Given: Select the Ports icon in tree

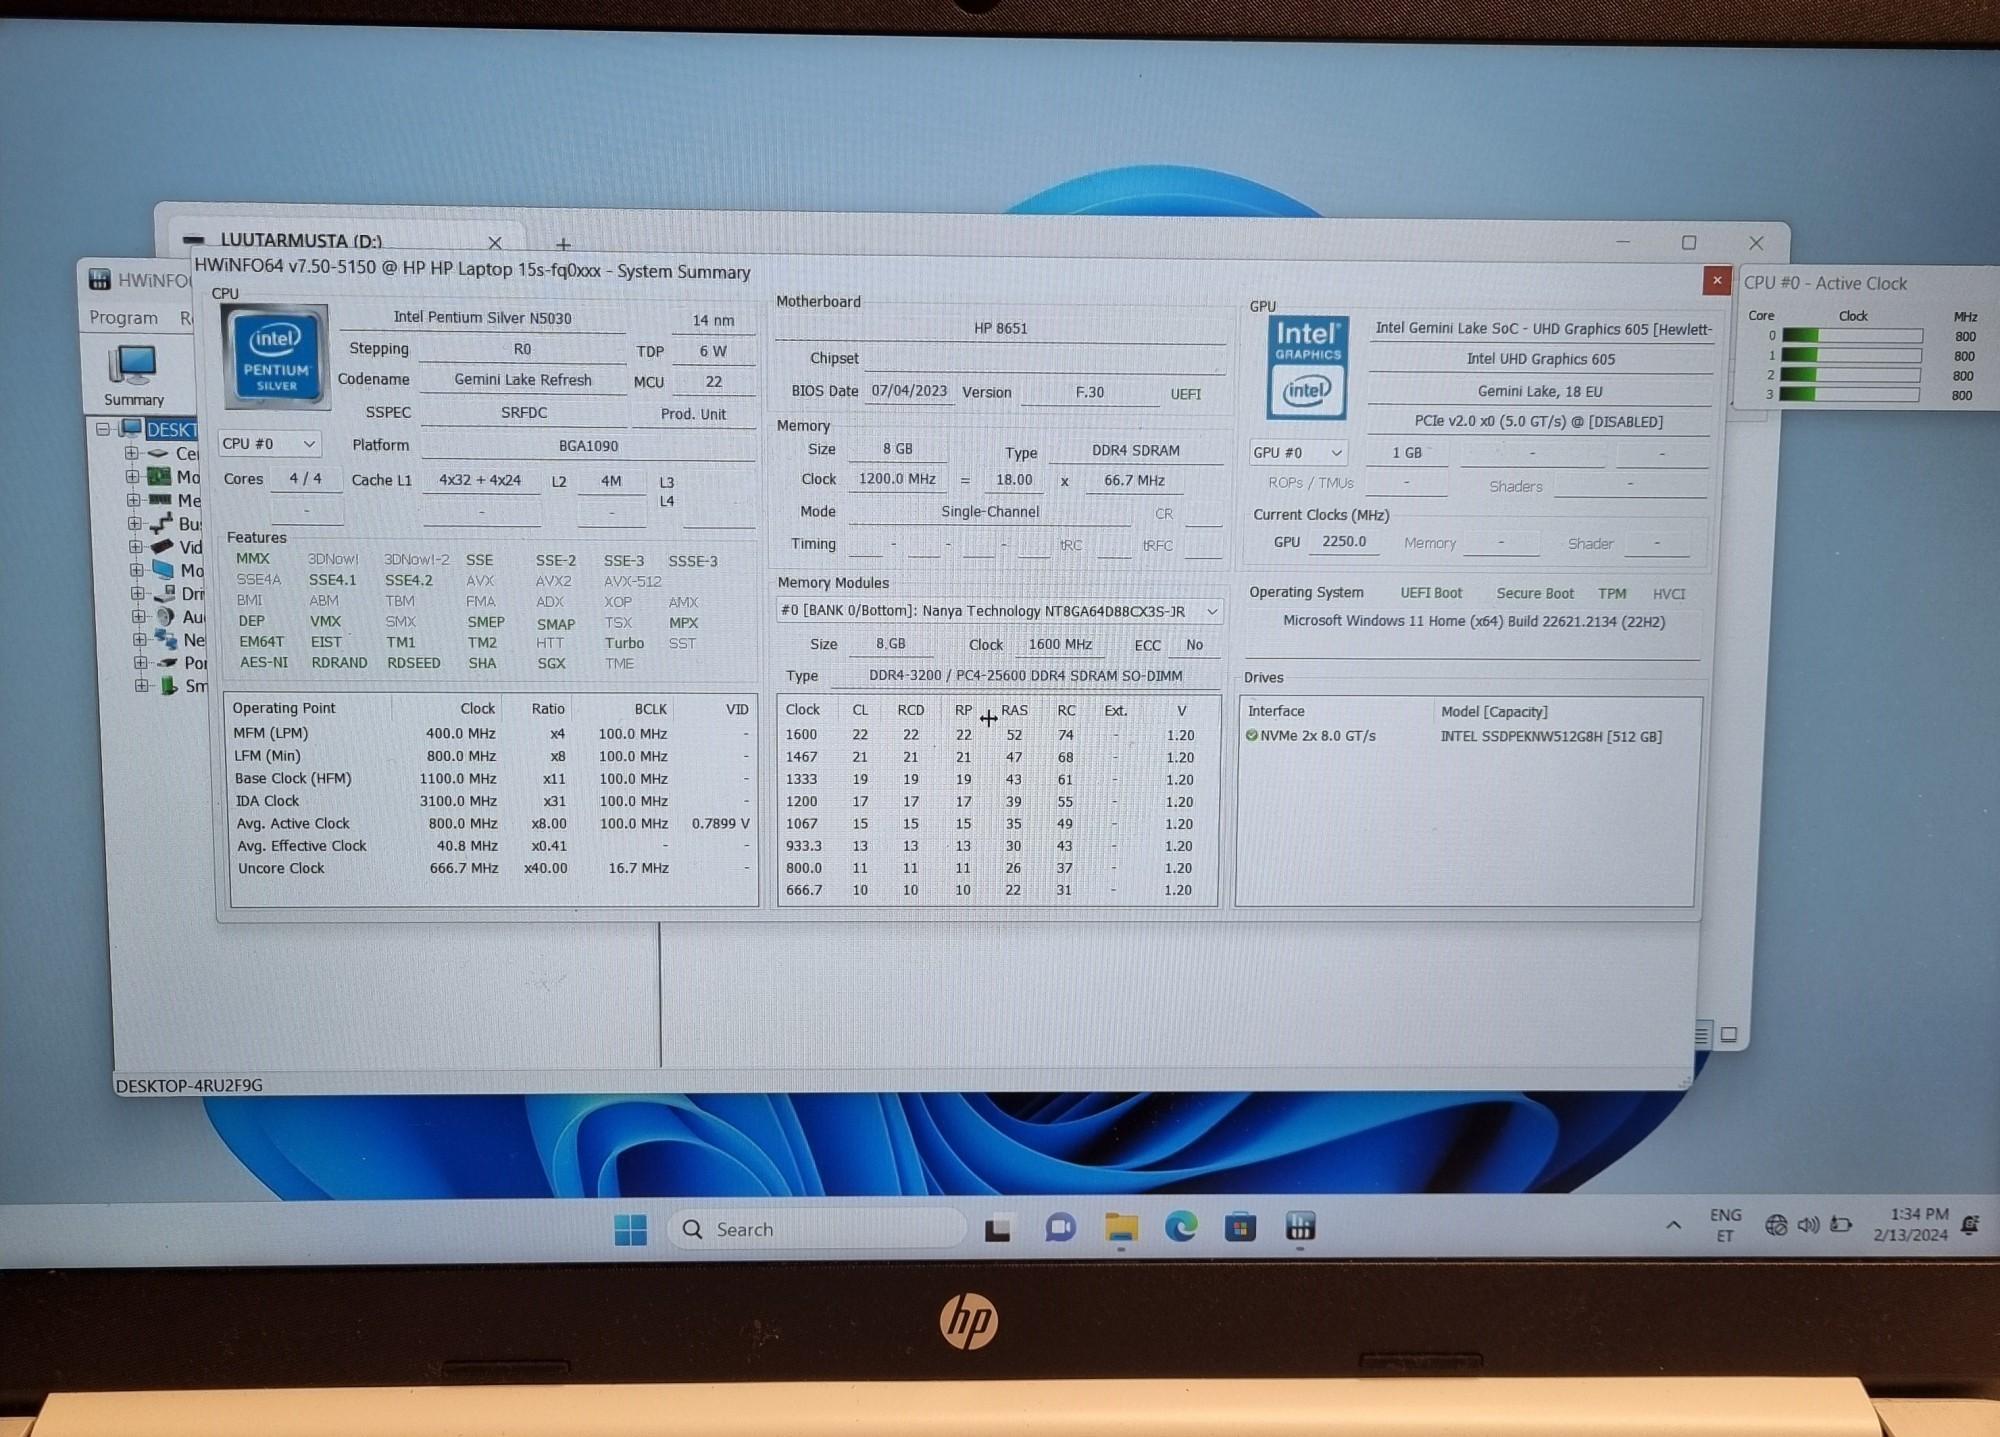Looking at the screenshot, I should (x=168, y=662).
